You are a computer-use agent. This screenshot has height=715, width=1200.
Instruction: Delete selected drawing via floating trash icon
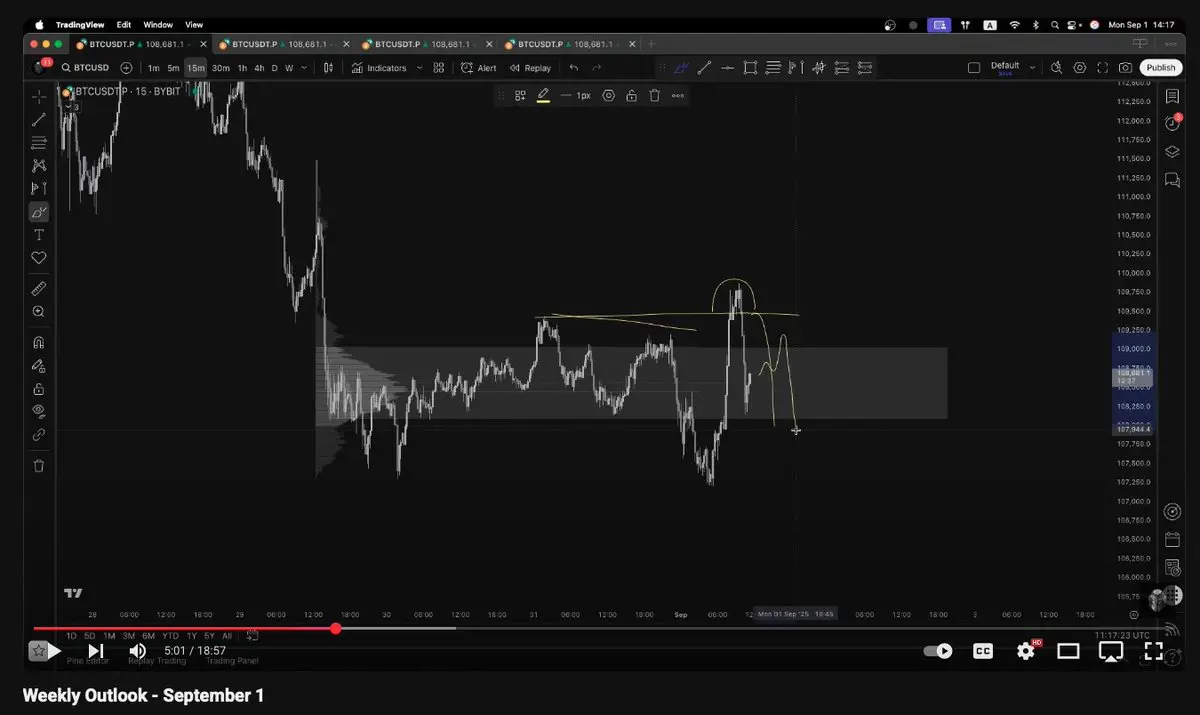click(654, 96)
